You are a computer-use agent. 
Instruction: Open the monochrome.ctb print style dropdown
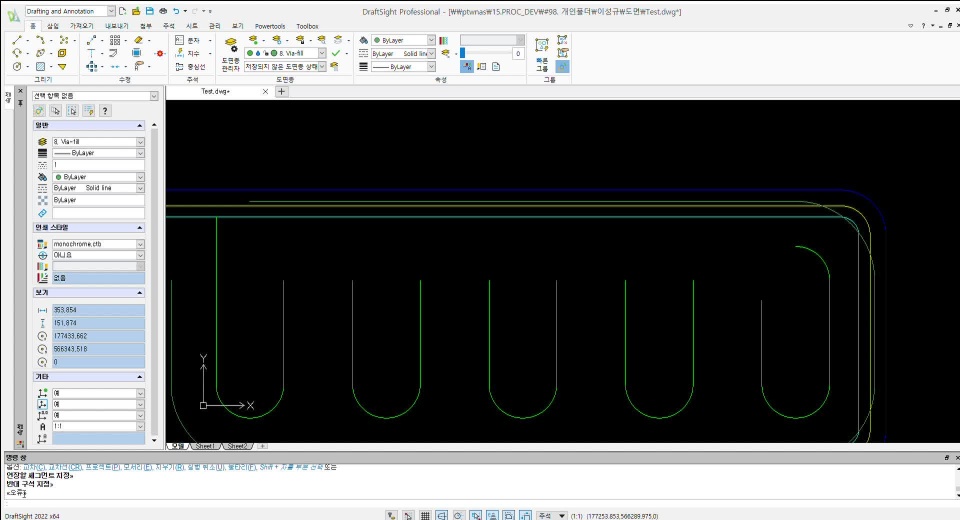tap(140, 243)
